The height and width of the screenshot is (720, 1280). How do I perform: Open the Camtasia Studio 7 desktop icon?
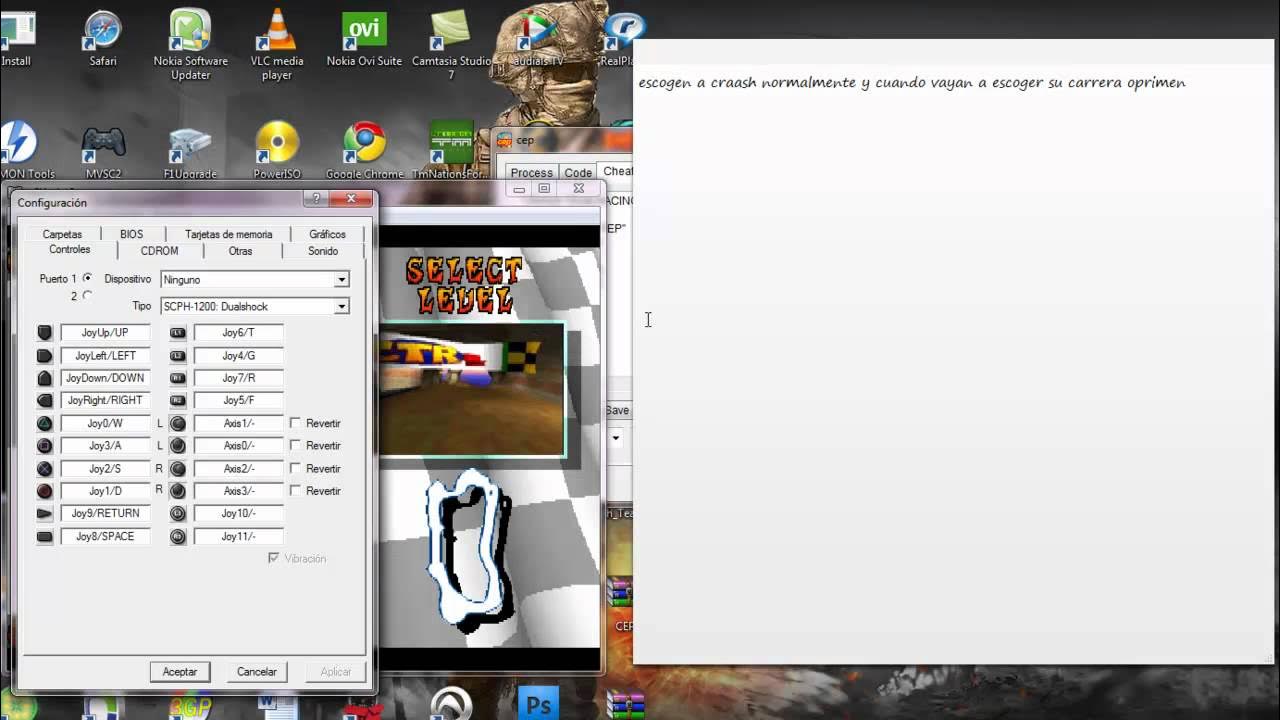pos(450,44)
